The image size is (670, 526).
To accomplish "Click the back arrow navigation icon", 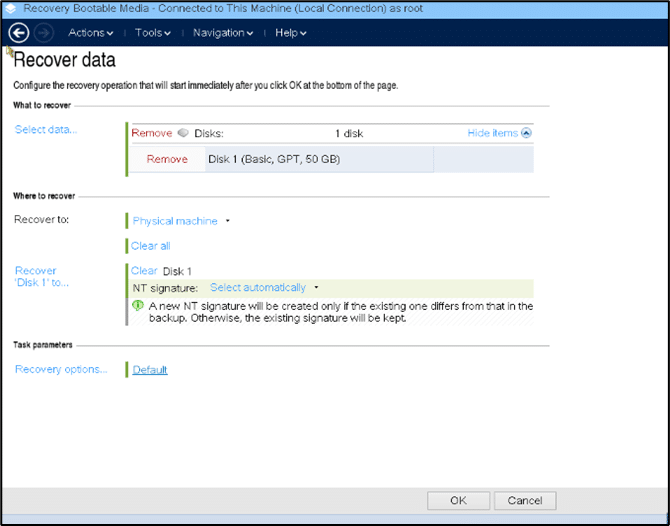I will point(19,33).
